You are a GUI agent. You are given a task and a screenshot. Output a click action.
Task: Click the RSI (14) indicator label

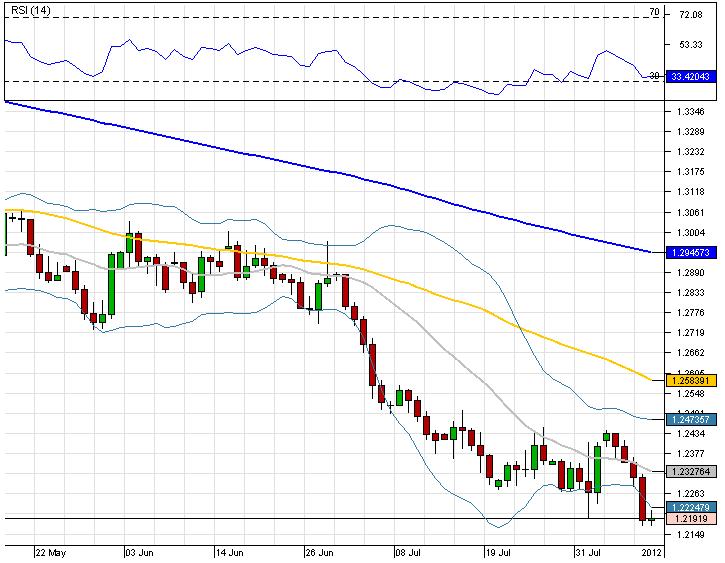27,10
